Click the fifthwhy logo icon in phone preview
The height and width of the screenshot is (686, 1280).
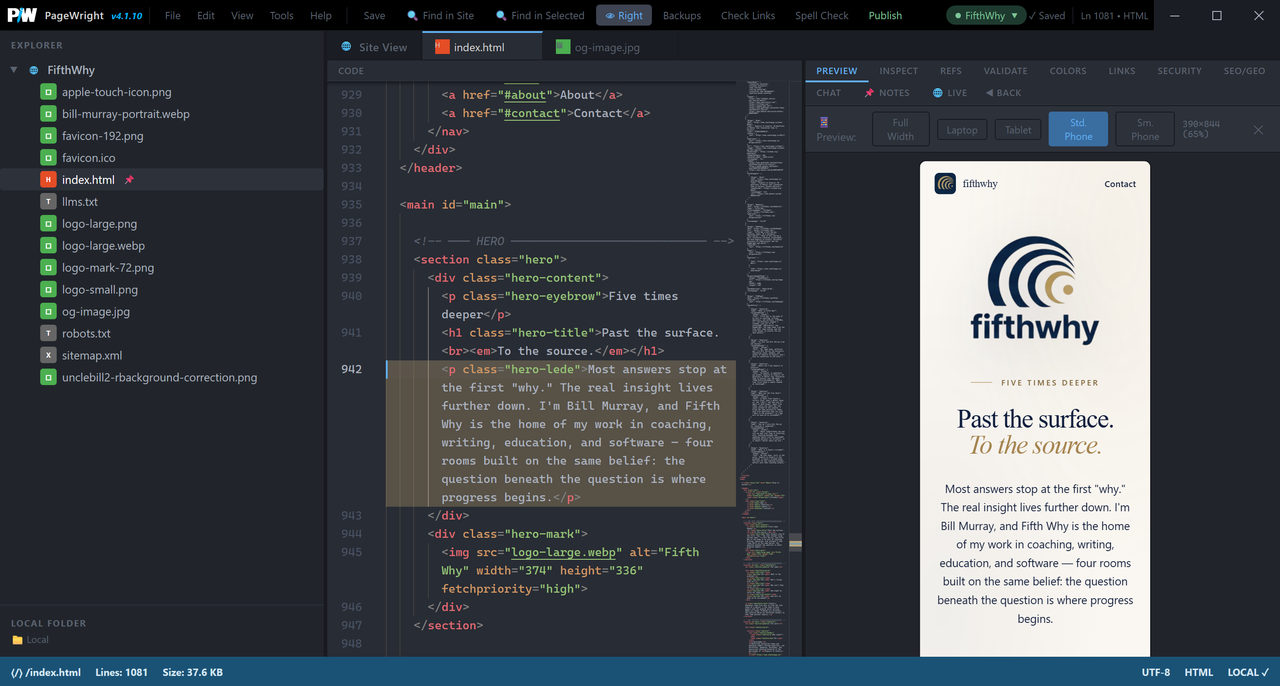coord(945,184)
